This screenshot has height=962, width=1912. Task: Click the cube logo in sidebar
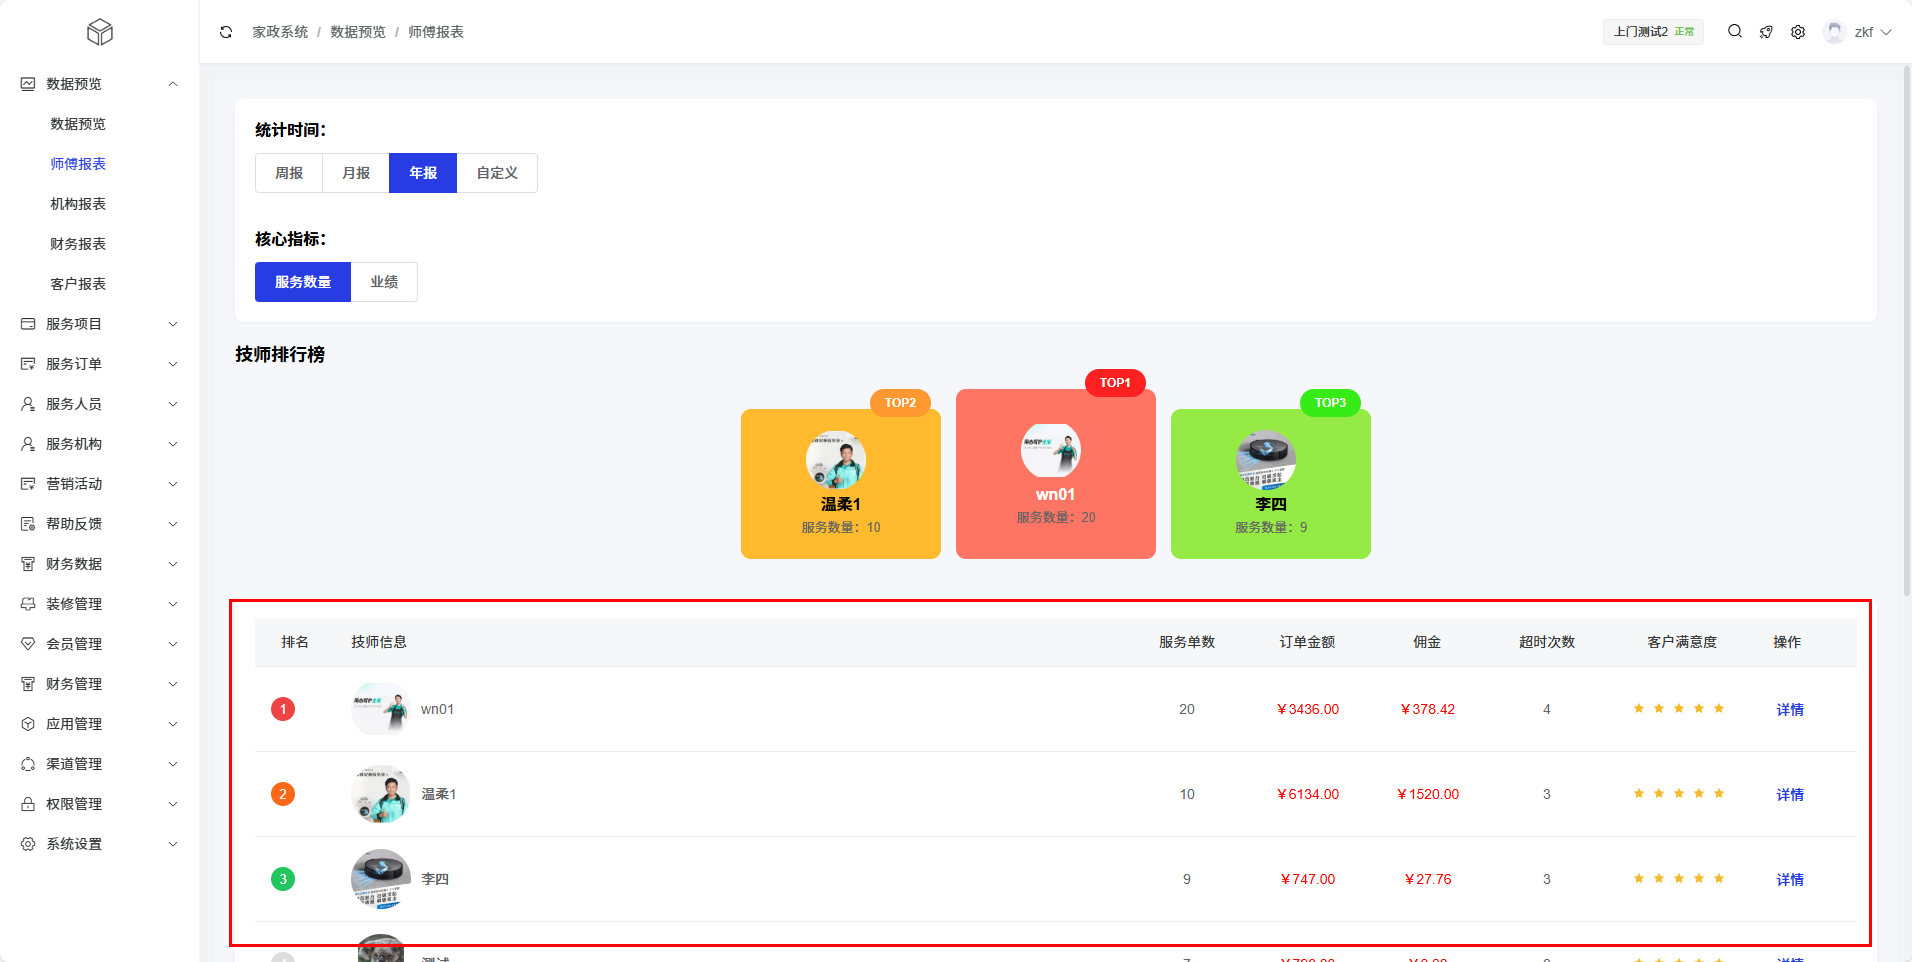pos(100,32)
